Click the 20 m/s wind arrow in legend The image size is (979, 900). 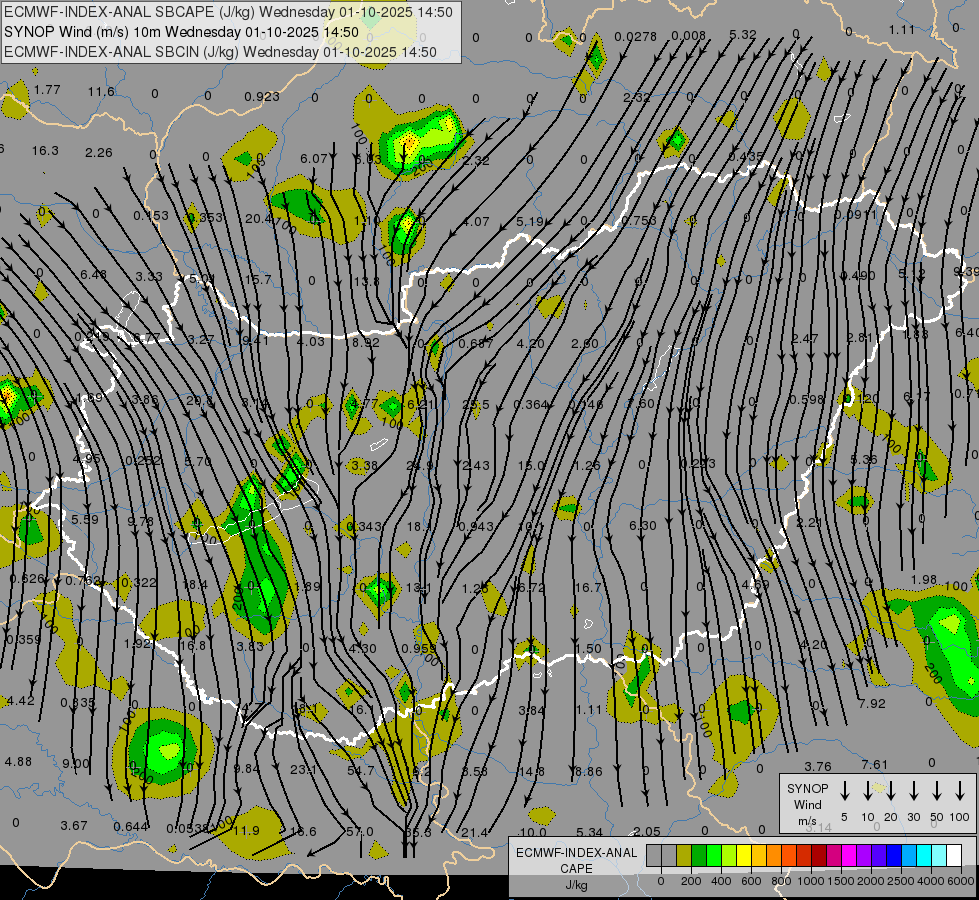coord(890,790)
